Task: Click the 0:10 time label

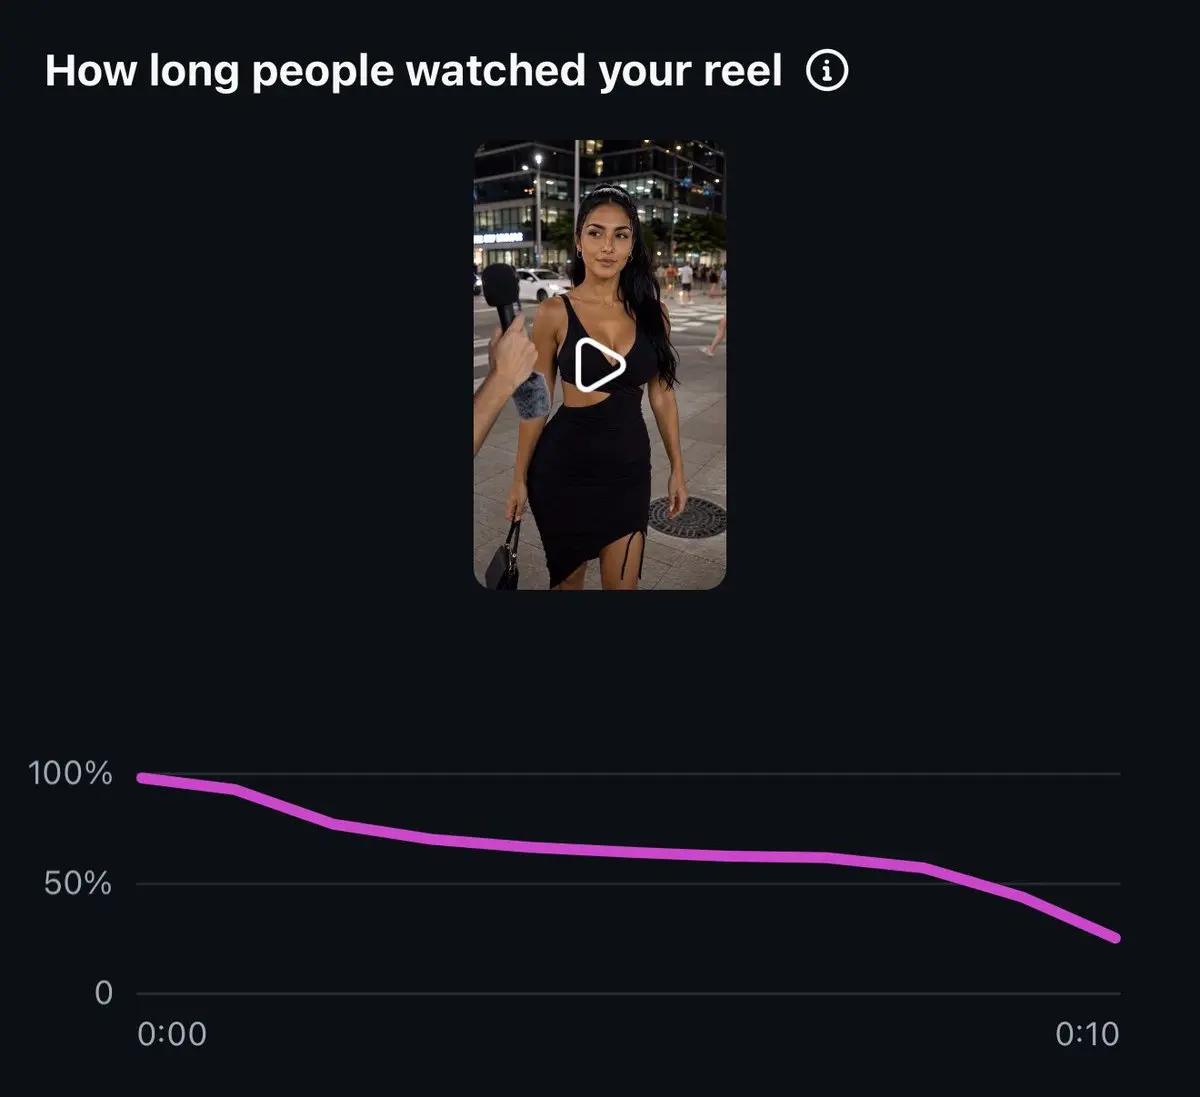Action: click(1087, 1033)
